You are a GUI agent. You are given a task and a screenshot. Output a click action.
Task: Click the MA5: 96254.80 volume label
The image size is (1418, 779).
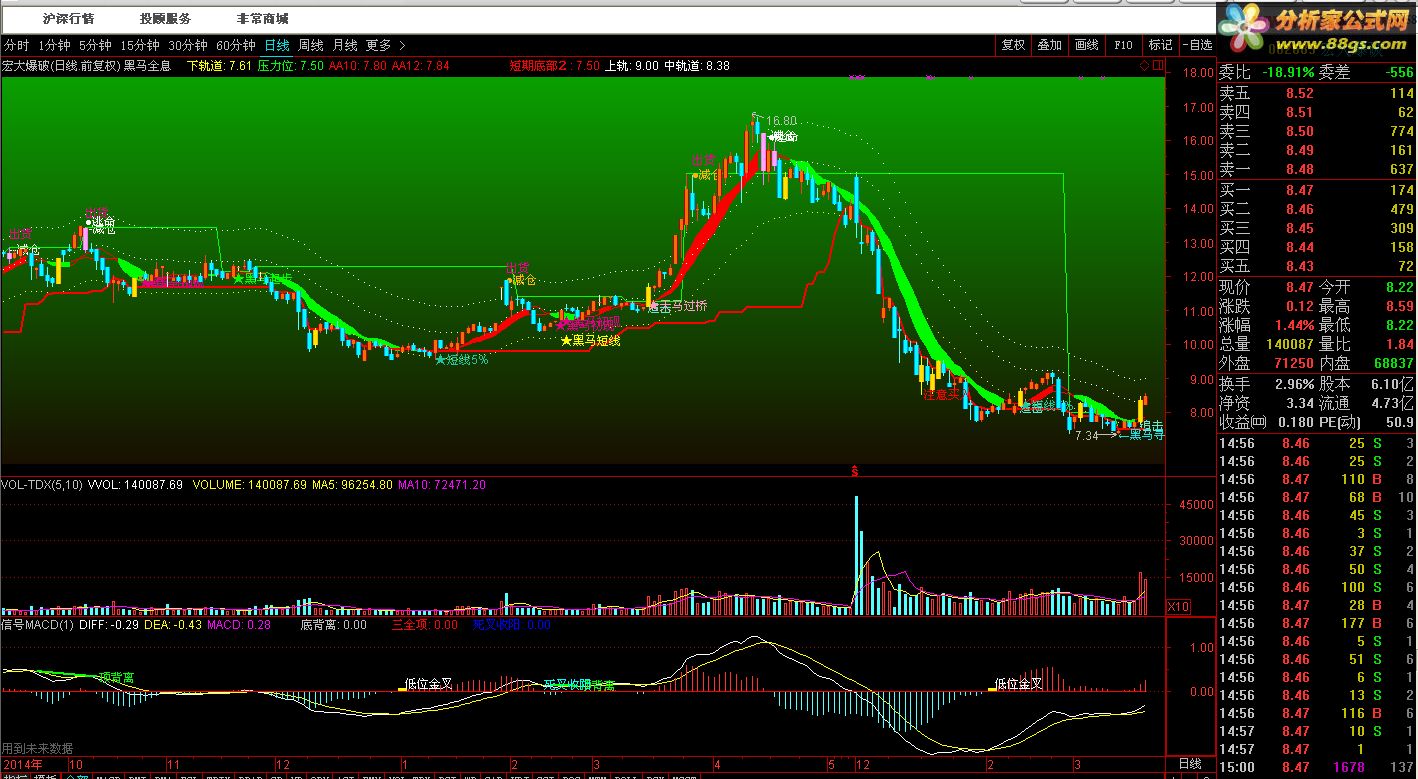pos(351,484)
